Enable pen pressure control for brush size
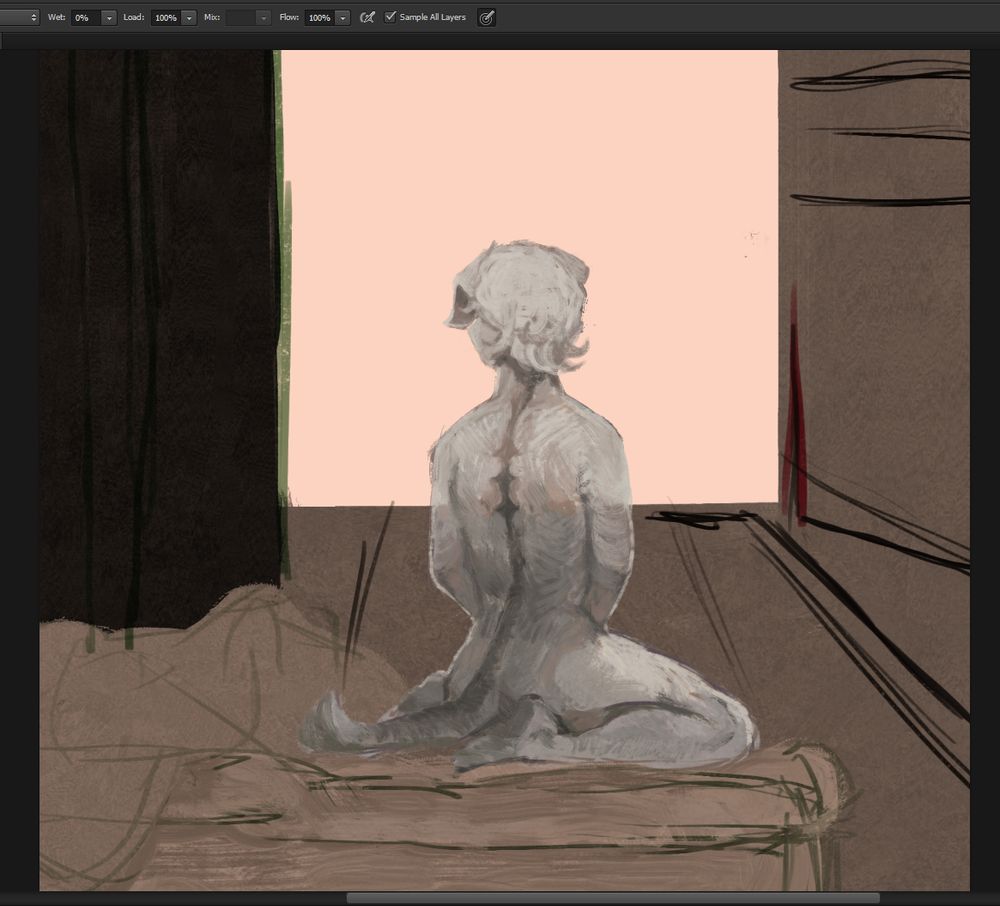Image resolution: width=1000 pixels, height=906 pixels. pos(487,17)
